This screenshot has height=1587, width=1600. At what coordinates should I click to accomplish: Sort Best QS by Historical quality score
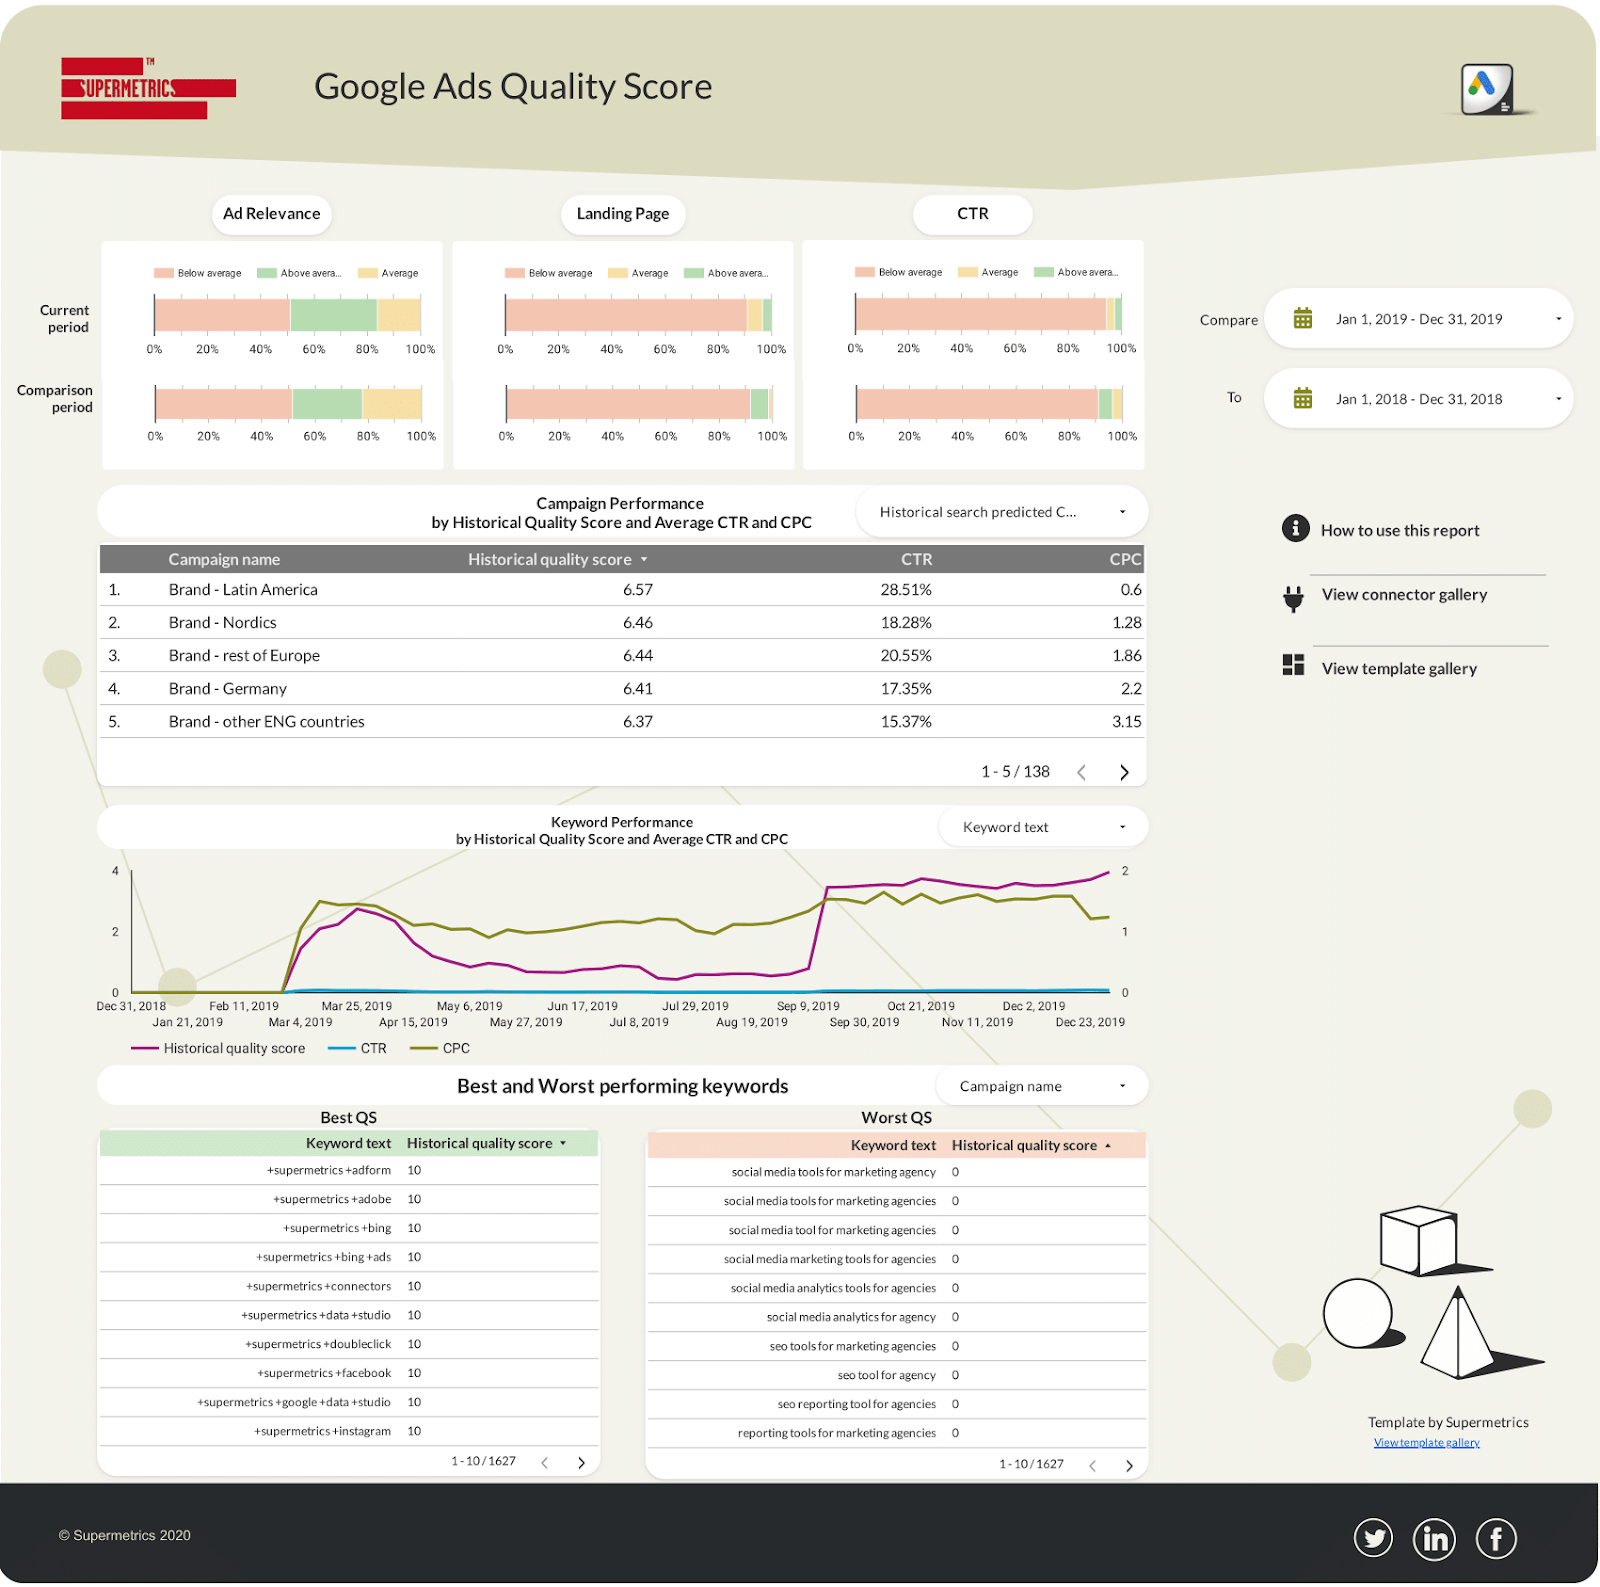pos(486,1143)
